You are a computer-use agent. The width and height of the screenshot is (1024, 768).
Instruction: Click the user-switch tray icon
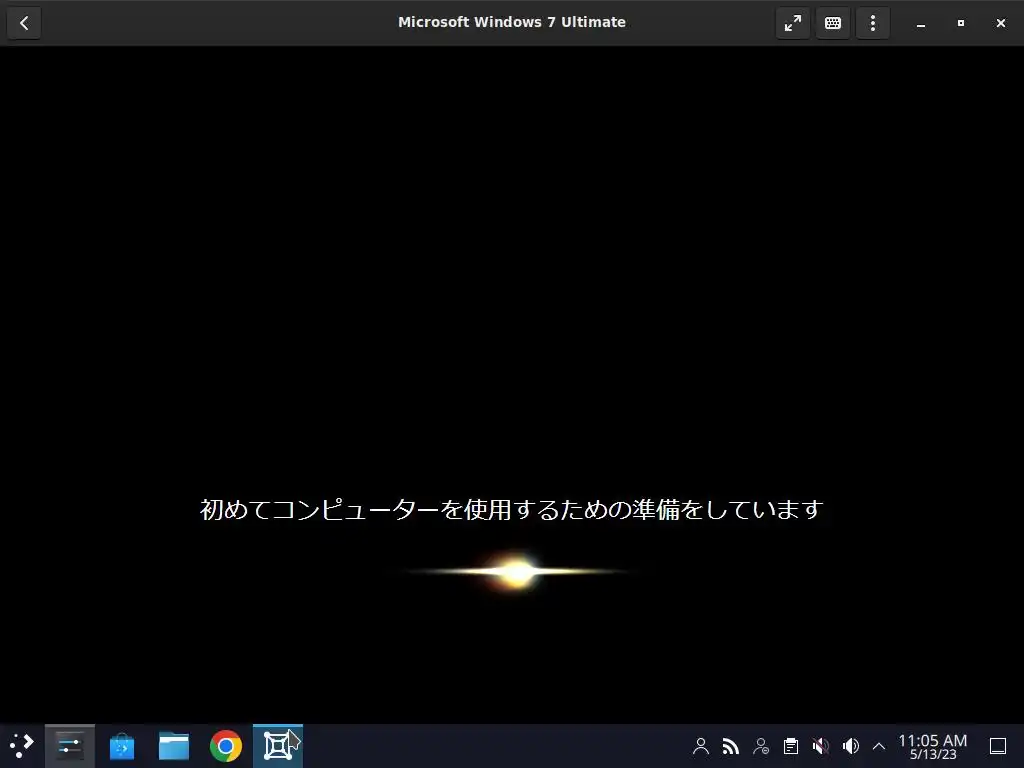(761, 746)
